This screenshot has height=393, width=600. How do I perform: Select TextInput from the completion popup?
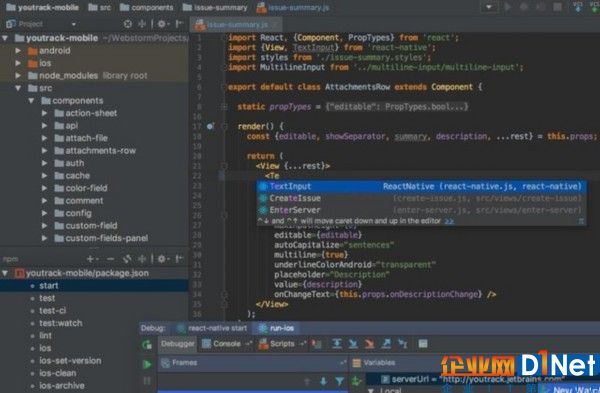point(421,186)
